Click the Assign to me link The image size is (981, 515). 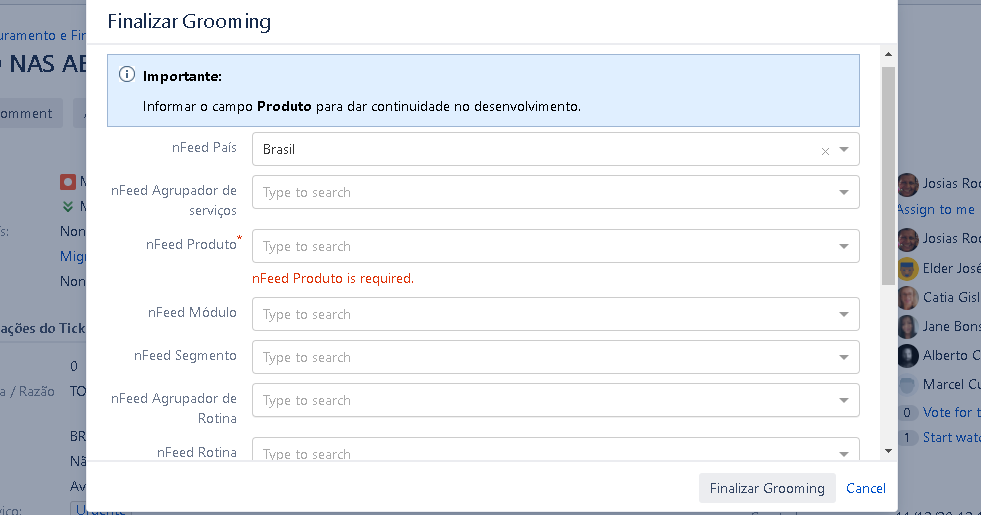(x=936, y=209)
